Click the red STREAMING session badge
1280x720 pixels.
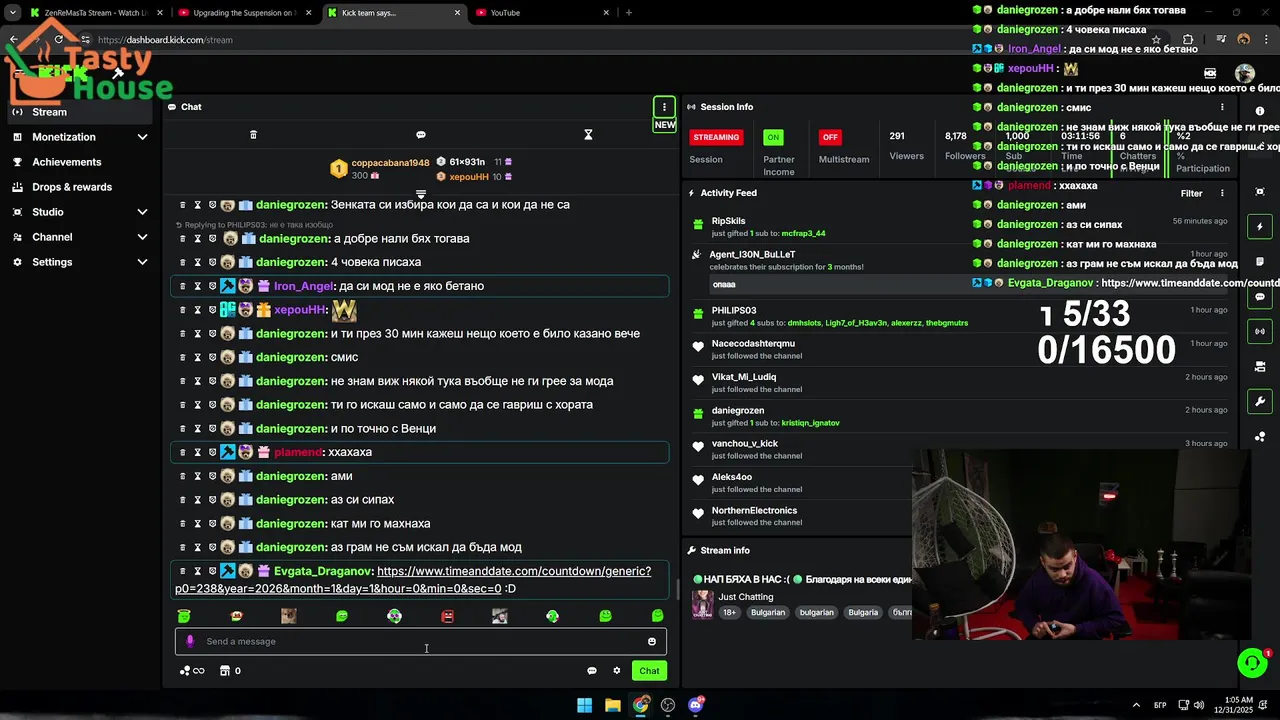pyautogui.click(x=716, y=137)
